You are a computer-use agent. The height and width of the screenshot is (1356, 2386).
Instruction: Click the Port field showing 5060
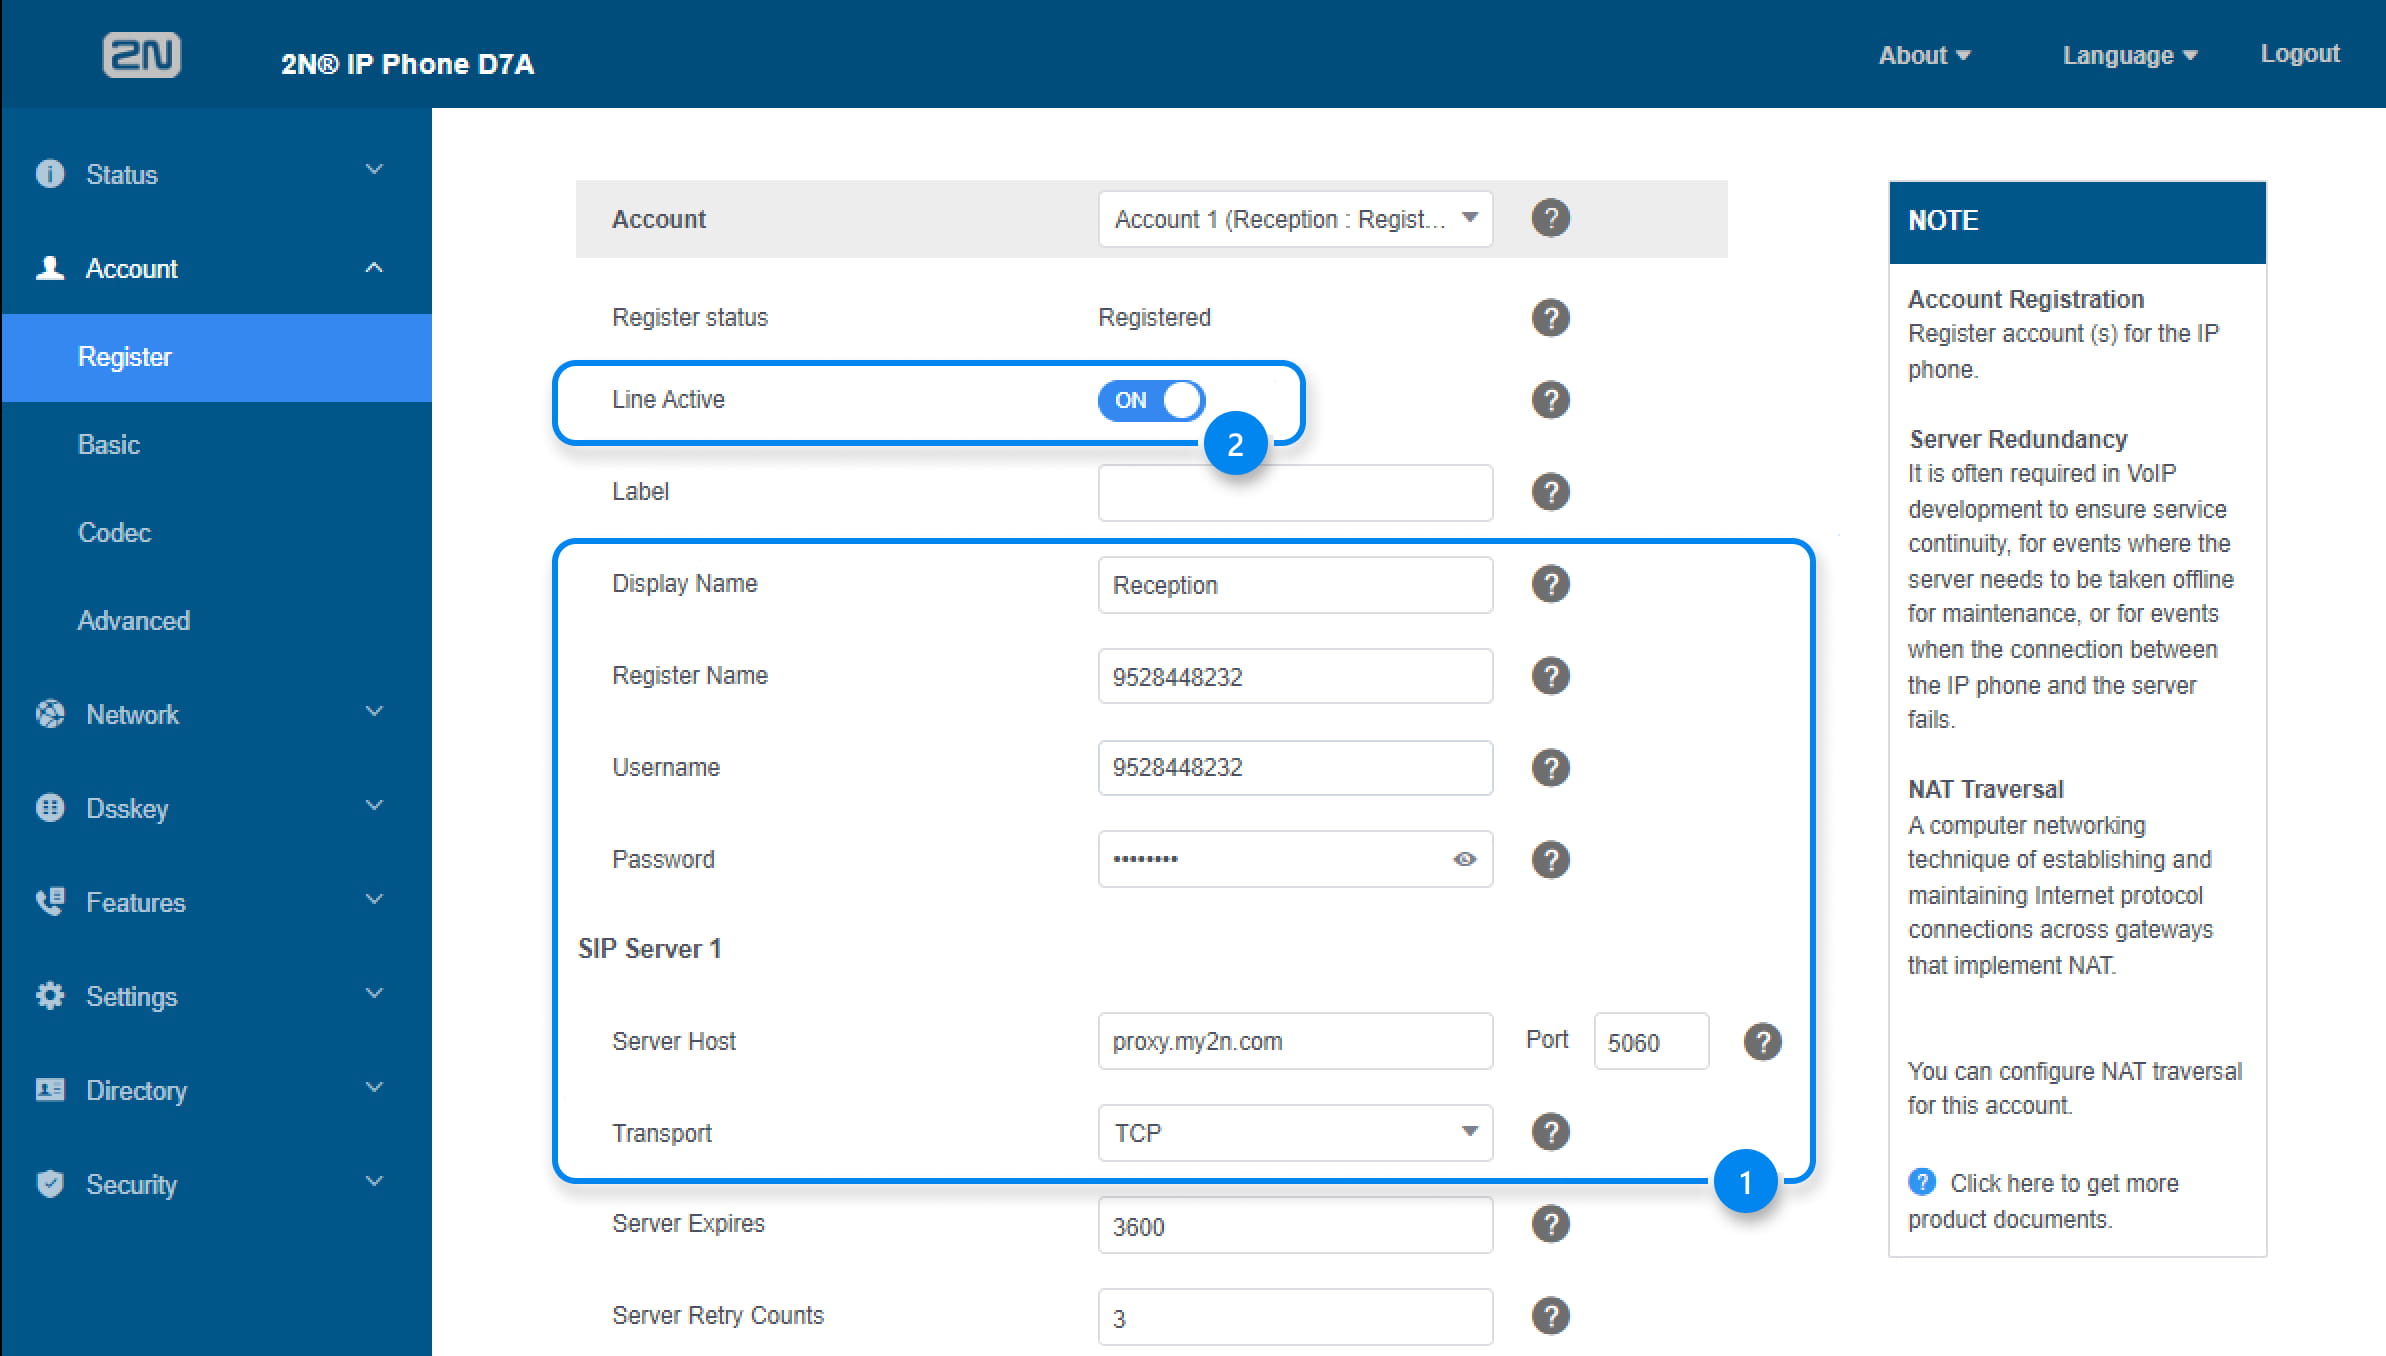[x=1651, y=1042]
